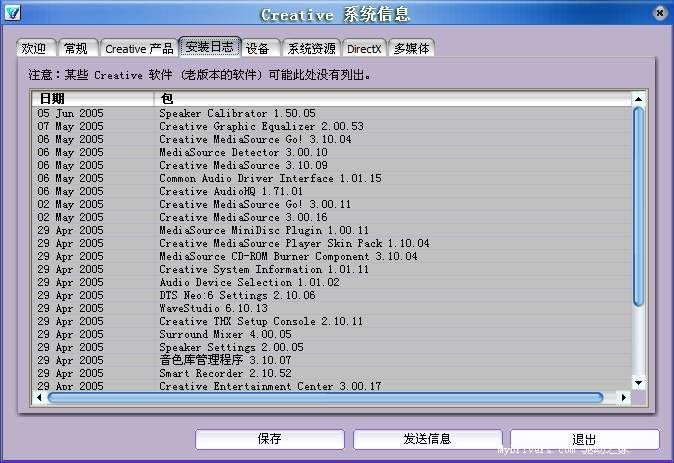Open the 常规 tab
Viewport: 674px width, 463px height.
[77, 49]
